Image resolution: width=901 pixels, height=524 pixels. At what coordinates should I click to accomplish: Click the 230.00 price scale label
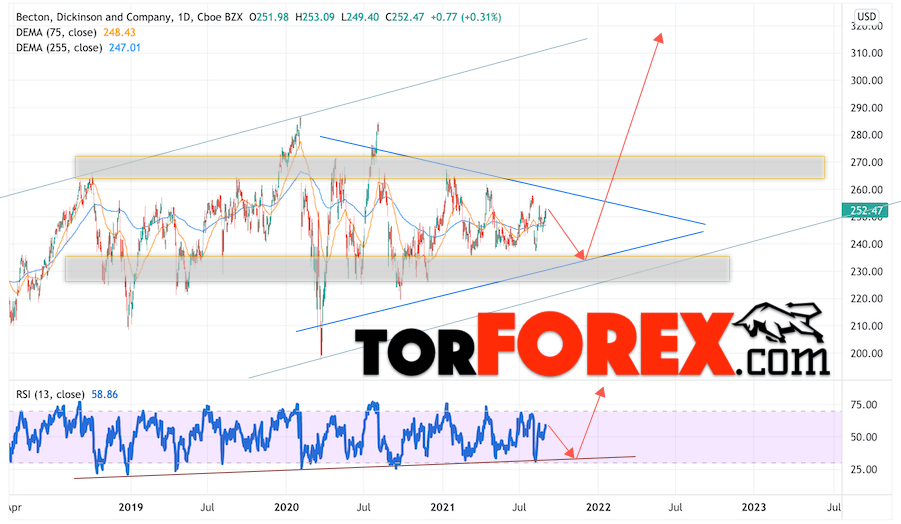pos(867,271)
